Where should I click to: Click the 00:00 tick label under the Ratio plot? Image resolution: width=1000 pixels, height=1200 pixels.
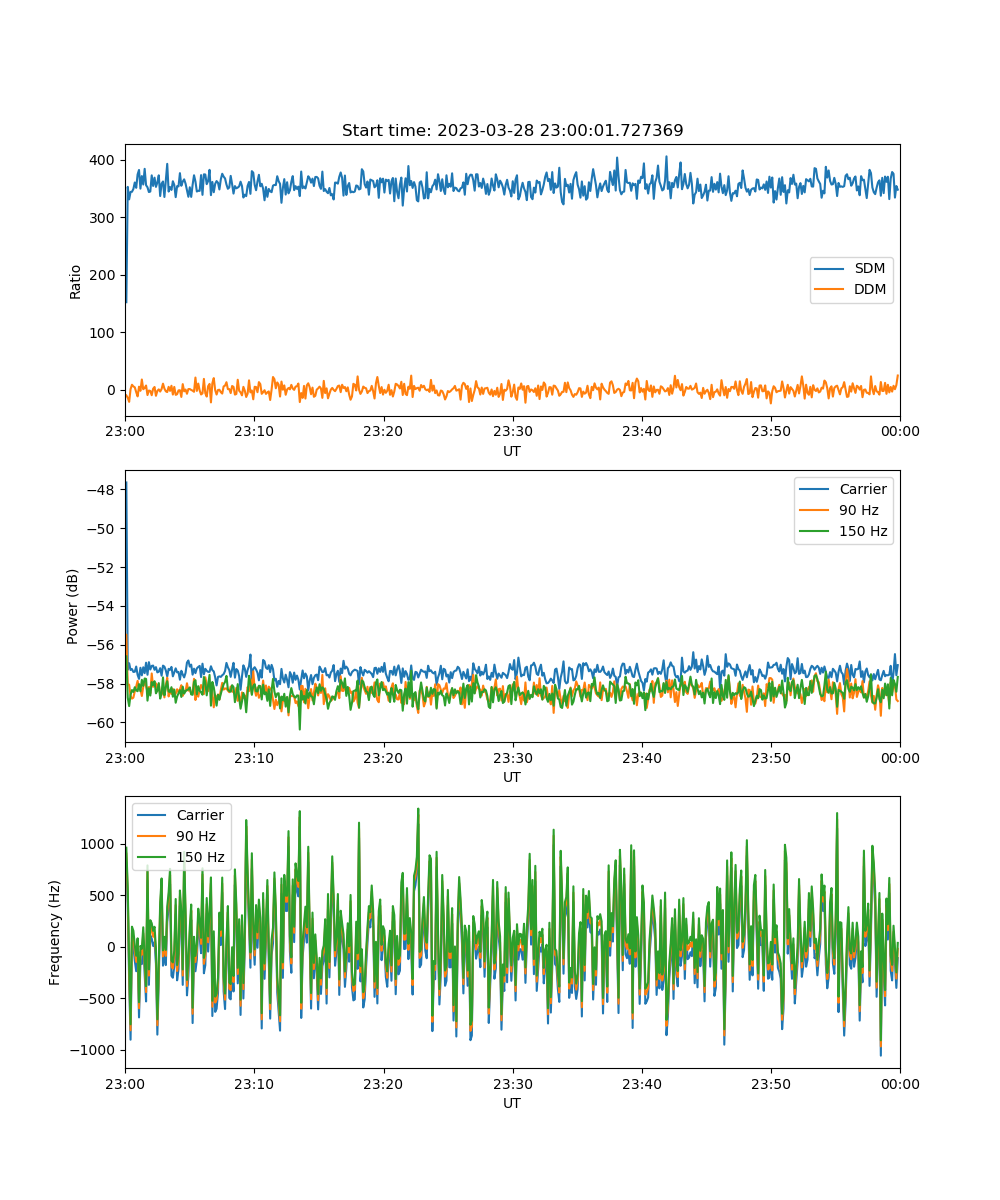pos(900,431)
